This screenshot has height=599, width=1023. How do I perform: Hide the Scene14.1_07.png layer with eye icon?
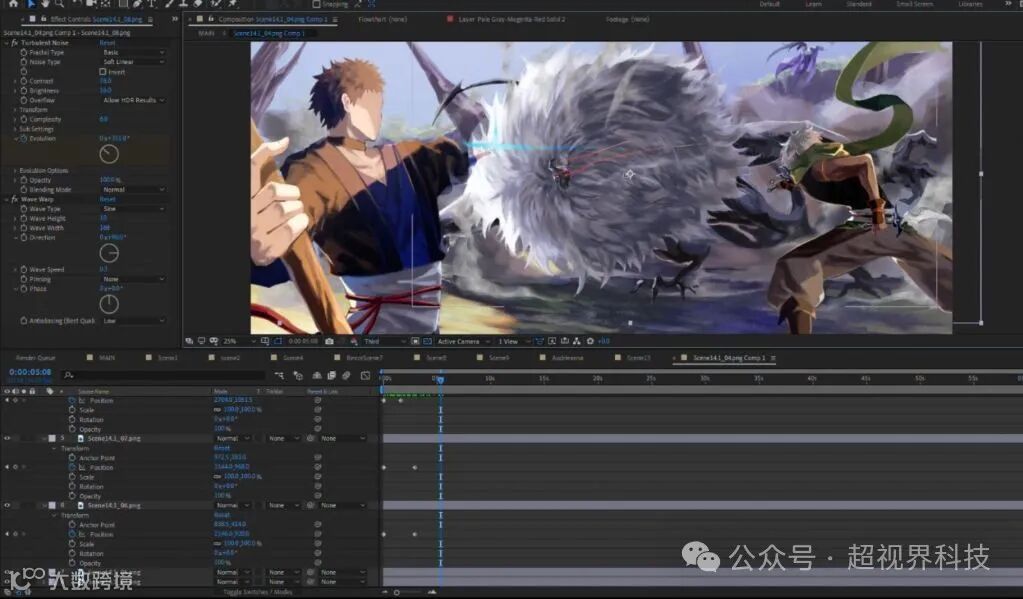(x=7, y=438)
